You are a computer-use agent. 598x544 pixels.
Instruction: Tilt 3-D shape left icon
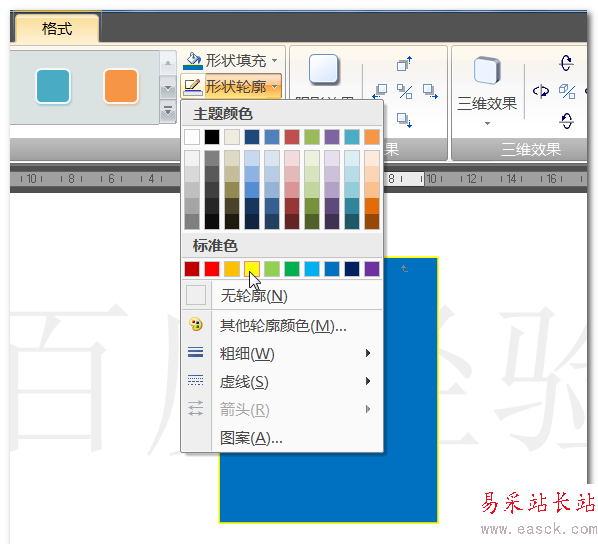(541, 92)
